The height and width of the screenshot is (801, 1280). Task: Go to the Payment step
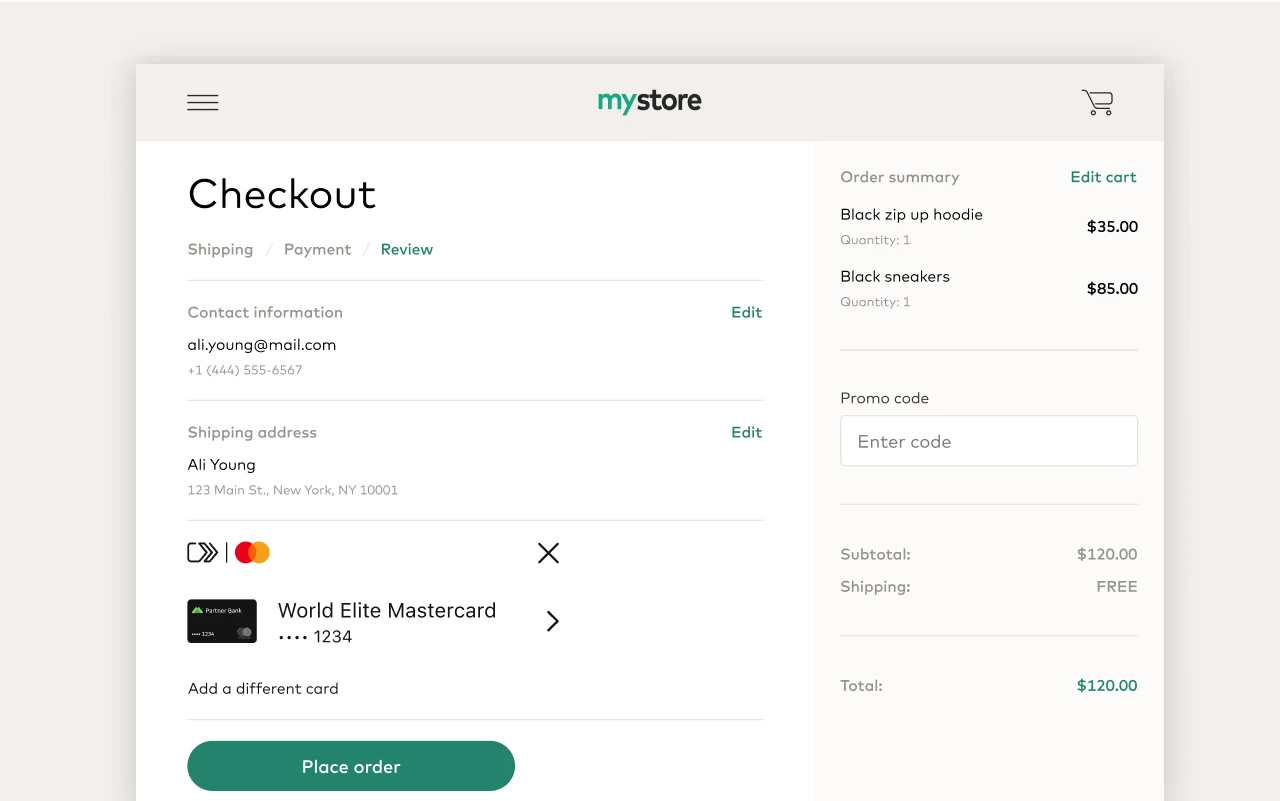pos(317,249)
